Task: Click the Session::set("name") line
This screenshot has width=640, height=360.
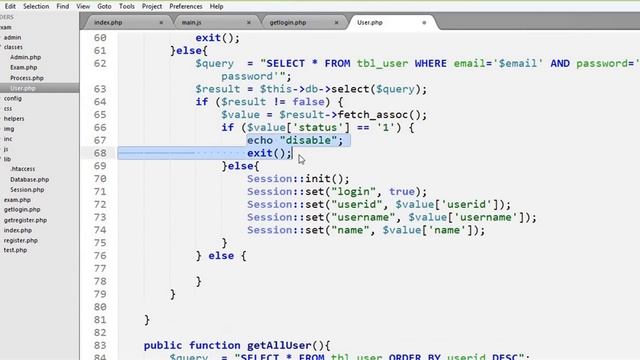Action: [x=366, y=230]
